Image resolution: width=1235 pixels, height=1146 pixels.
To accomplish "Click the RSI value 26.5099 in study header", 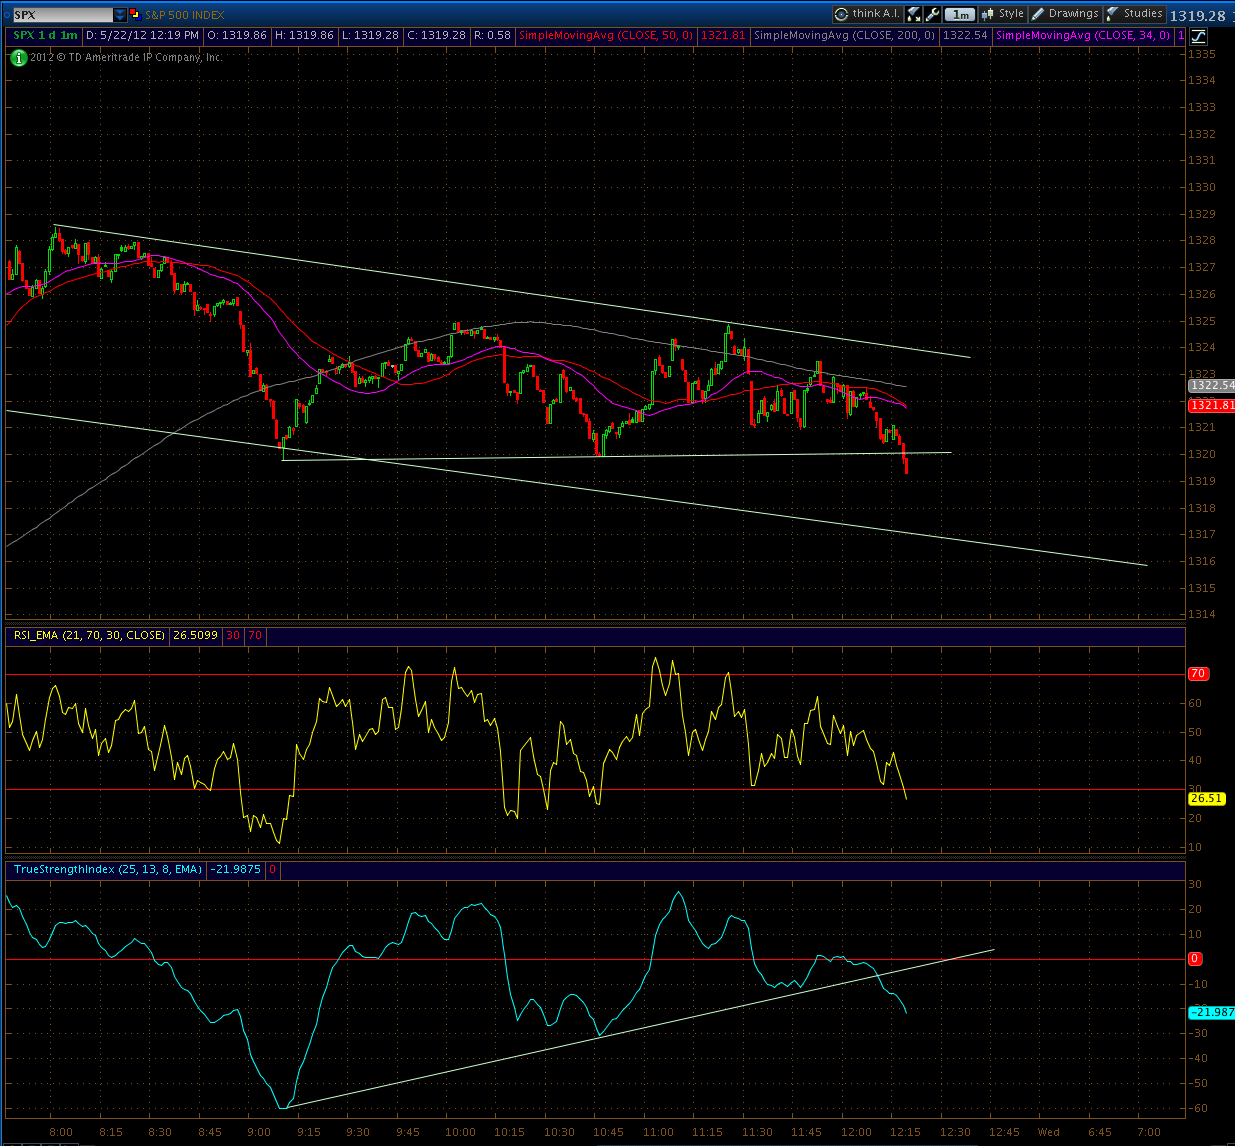I will (194, 635).
